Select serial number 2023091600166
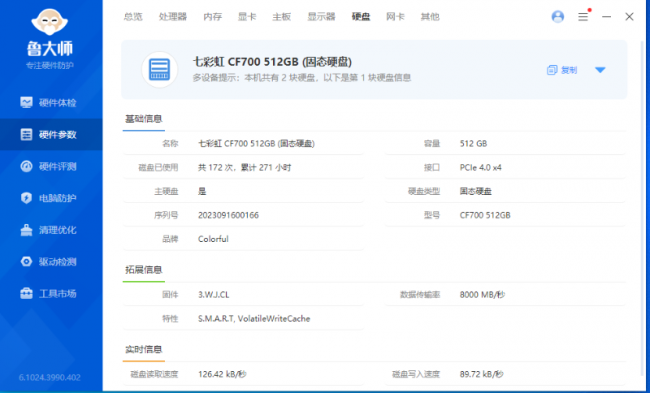Image resolution: width=650 pixels, height=393 pixels. click(228, 215)
